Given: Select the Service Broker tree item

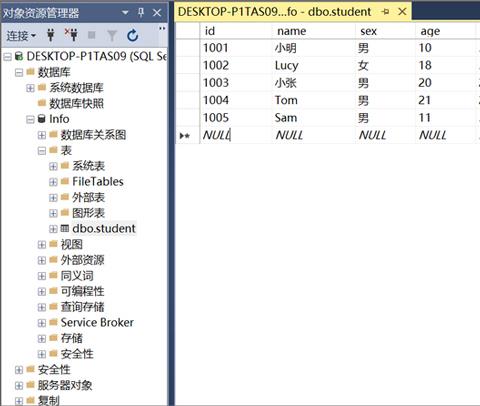Looking at the screenshot, I should pyautogui.click(x=97, y=323).
